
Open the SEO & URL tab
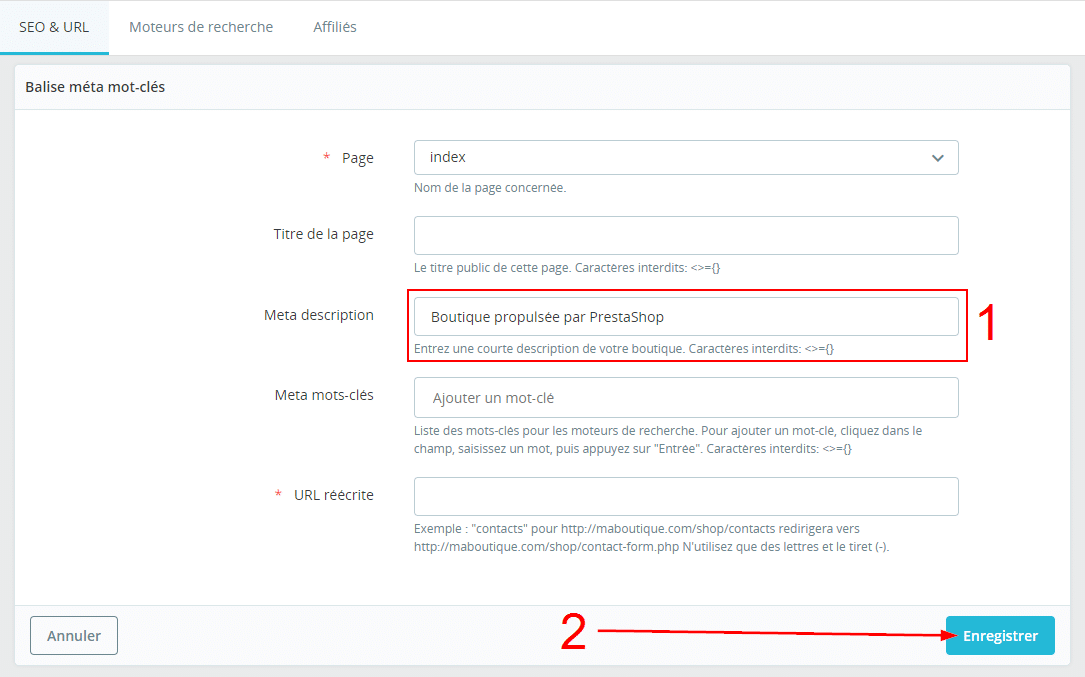tap(54, 27)
